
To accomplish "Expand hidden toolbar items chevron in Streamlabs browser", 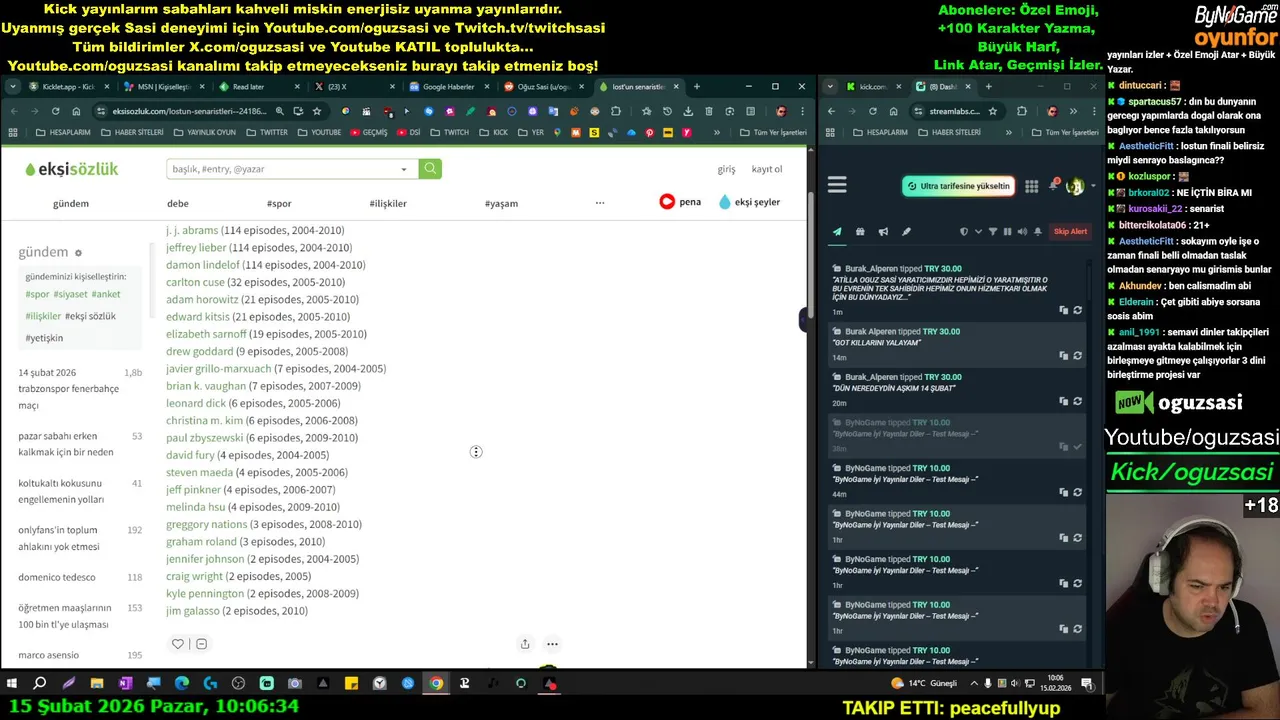I will pos(1073,111).
